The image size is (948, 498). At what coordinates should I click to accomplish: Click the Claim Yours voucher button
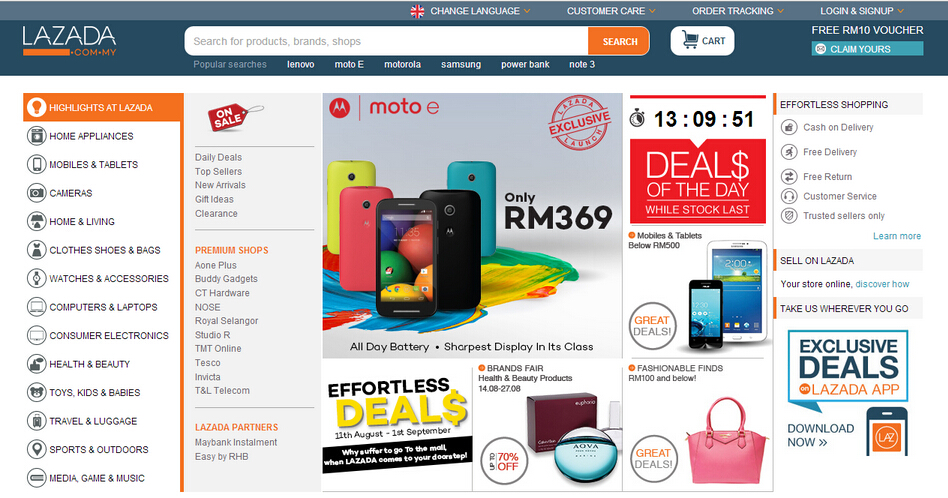click(867, 49)
